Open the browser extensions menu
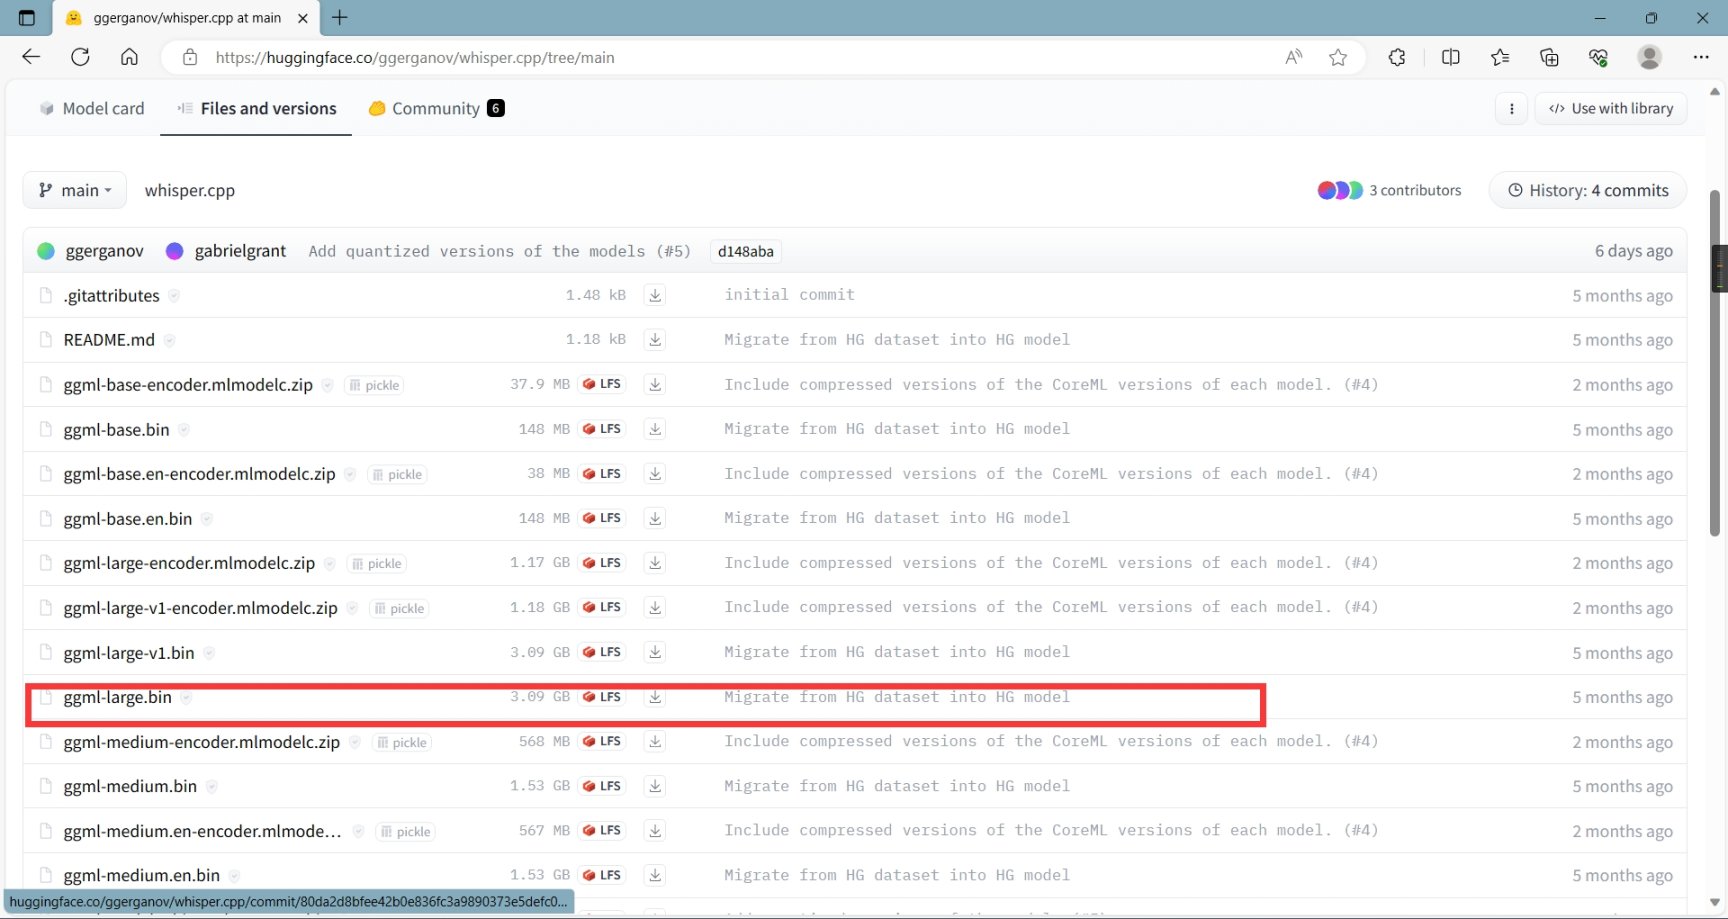This screenshot has width=1728, height=919. coord(1397,57)
